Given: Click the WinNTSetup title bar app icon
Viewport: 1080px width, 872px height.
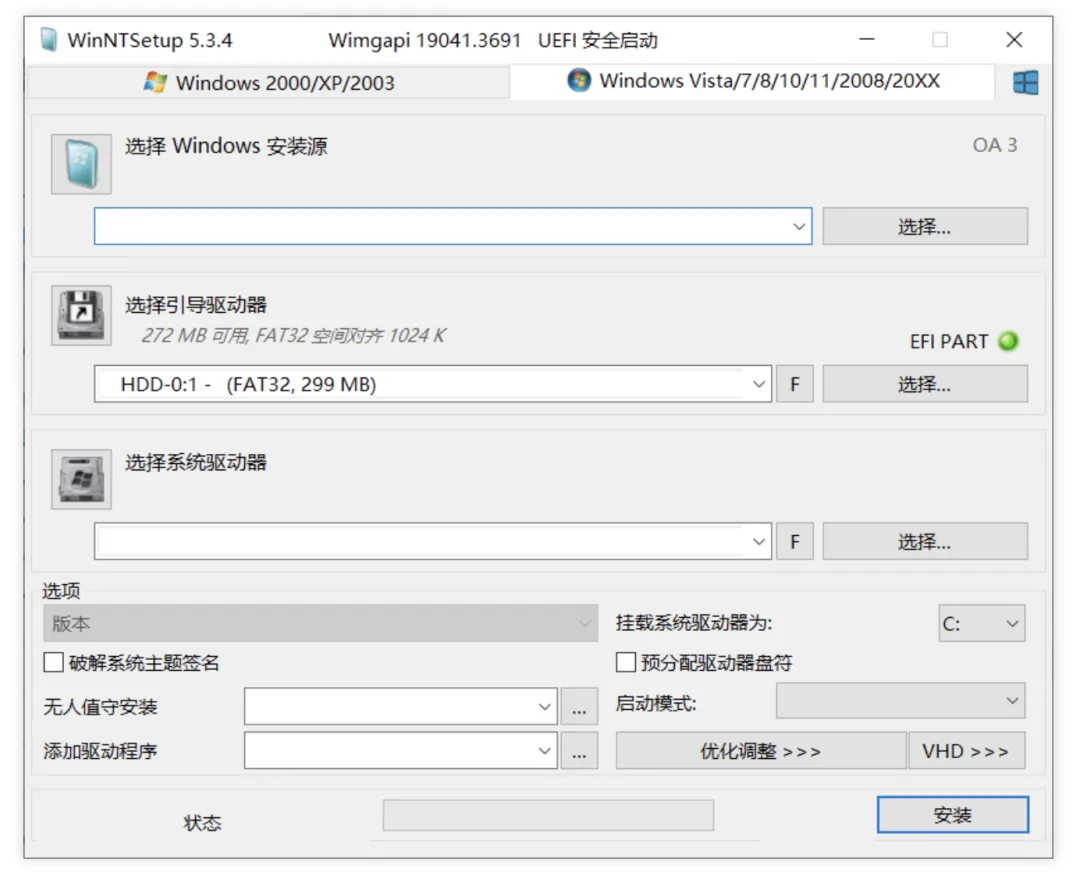Looking at the screenshot, I should click(48, 39).
